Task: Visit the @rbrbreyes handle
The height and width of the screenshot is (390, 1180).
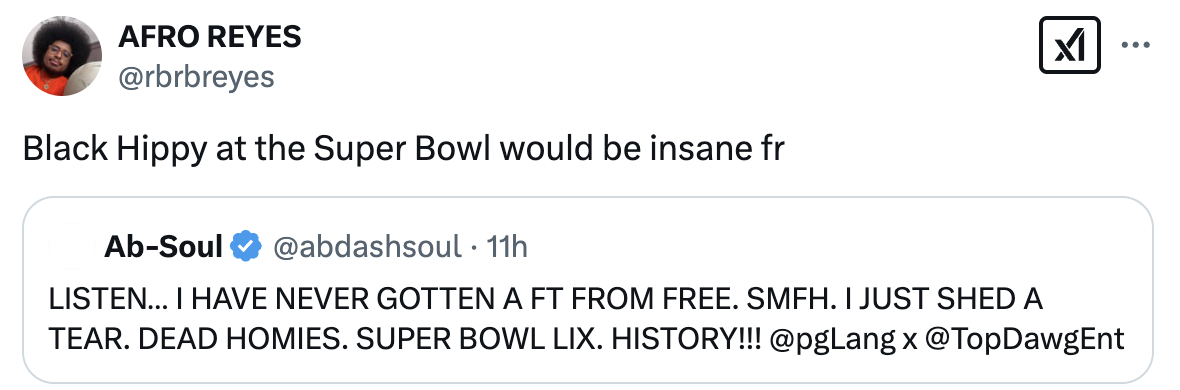Action: pos(196,75)
